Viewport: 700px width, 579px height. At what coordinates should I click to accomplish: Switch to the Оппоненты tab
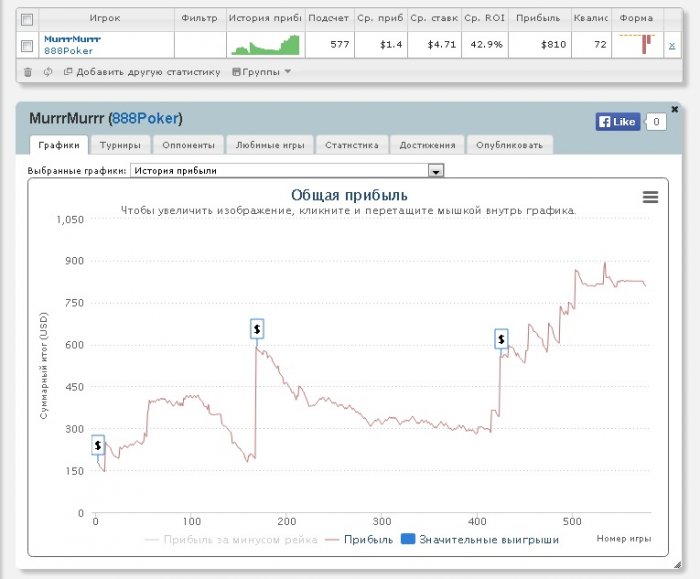click(x=188, y=145)
